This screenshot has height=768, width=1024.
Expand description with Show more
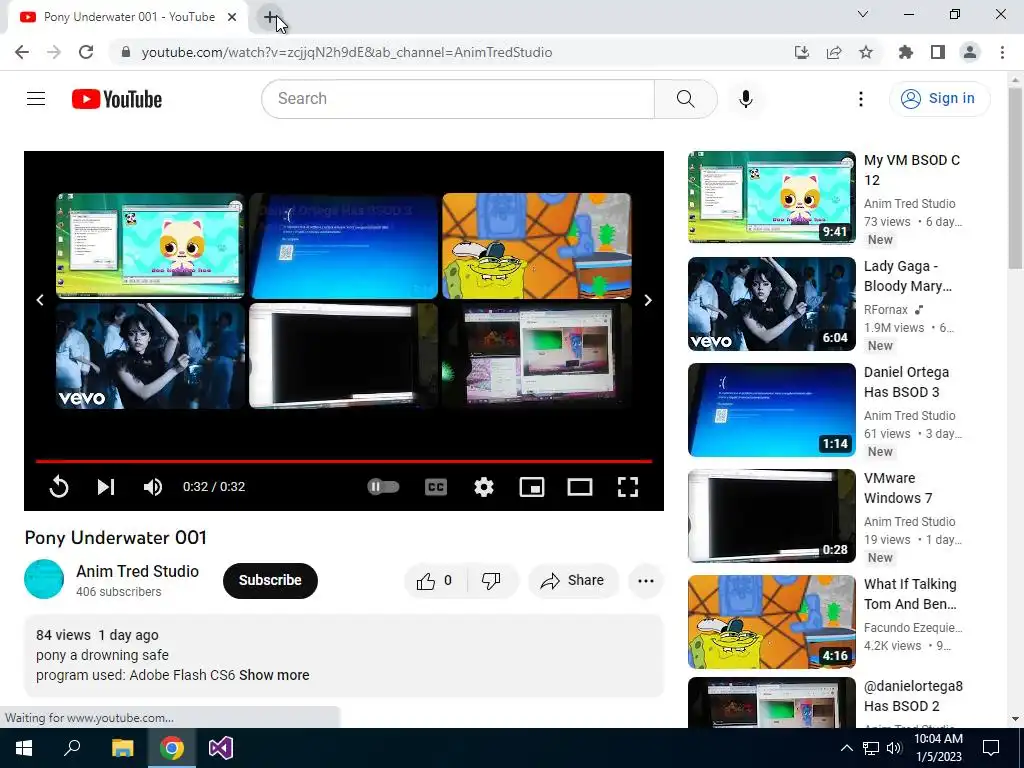[274, 675]
